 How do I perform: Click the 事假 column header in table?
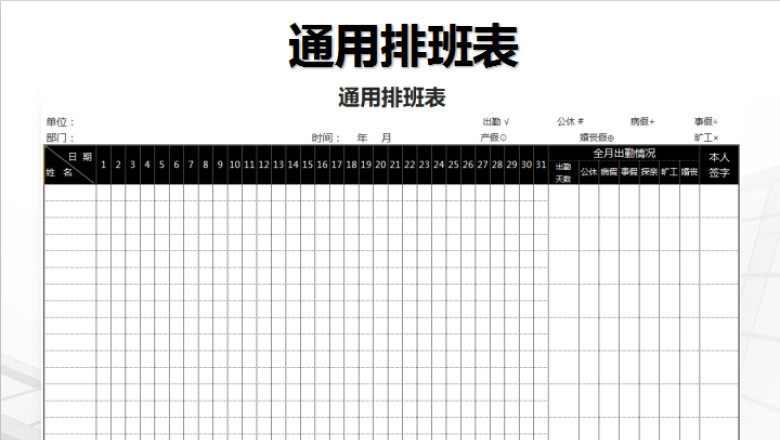pyautogui.click(x=629, y=172)
